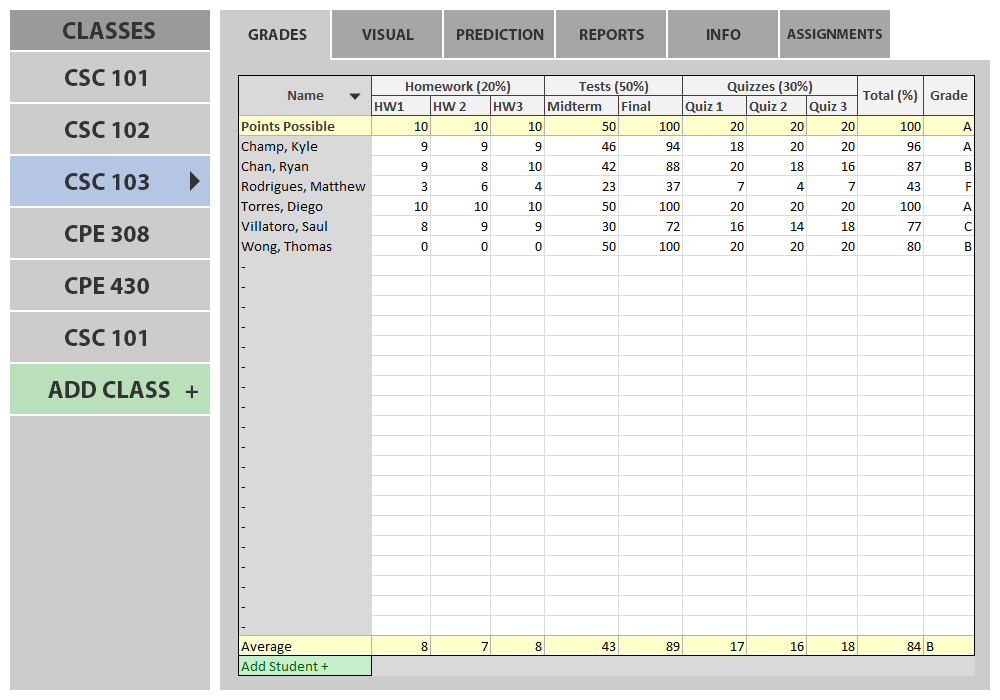Open the CPE 308 class
1000x700 pixels.
[x=108, y=234]
